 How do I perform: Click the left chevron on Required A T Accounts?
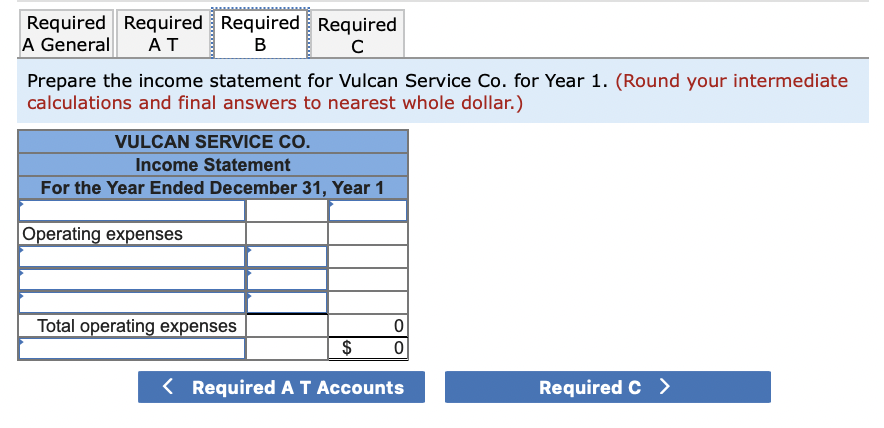[x=167, y=387]
